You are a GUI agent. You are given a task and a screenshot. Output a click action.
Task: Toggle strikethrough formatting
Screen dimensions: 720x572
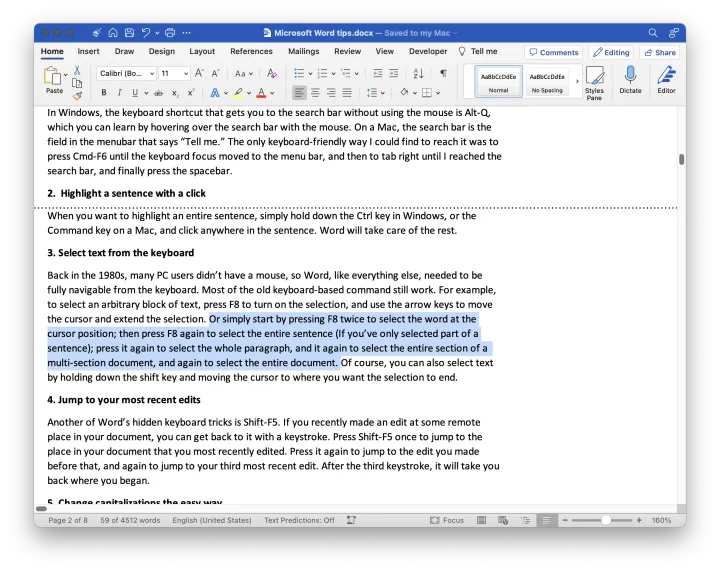(158, 93)
